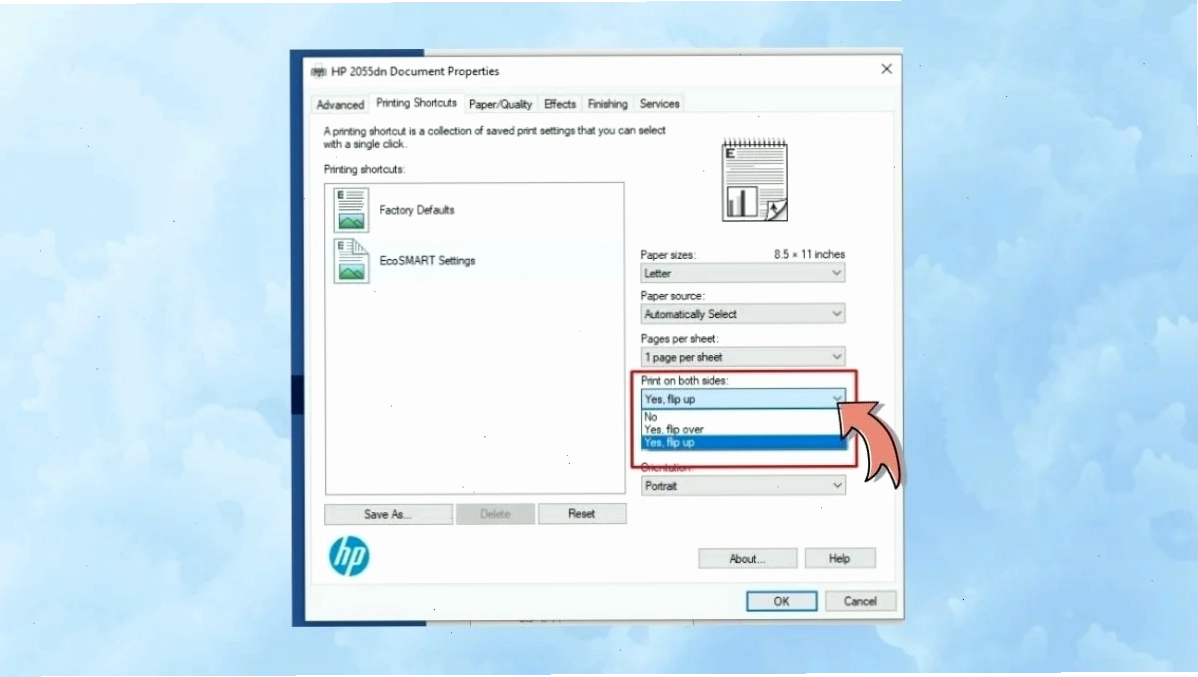This screenshot has height=677, width=1198.
Task: Click the EcoSMART Settings shortcut icon
Action: pyautogui.click(x=351, y=261)
